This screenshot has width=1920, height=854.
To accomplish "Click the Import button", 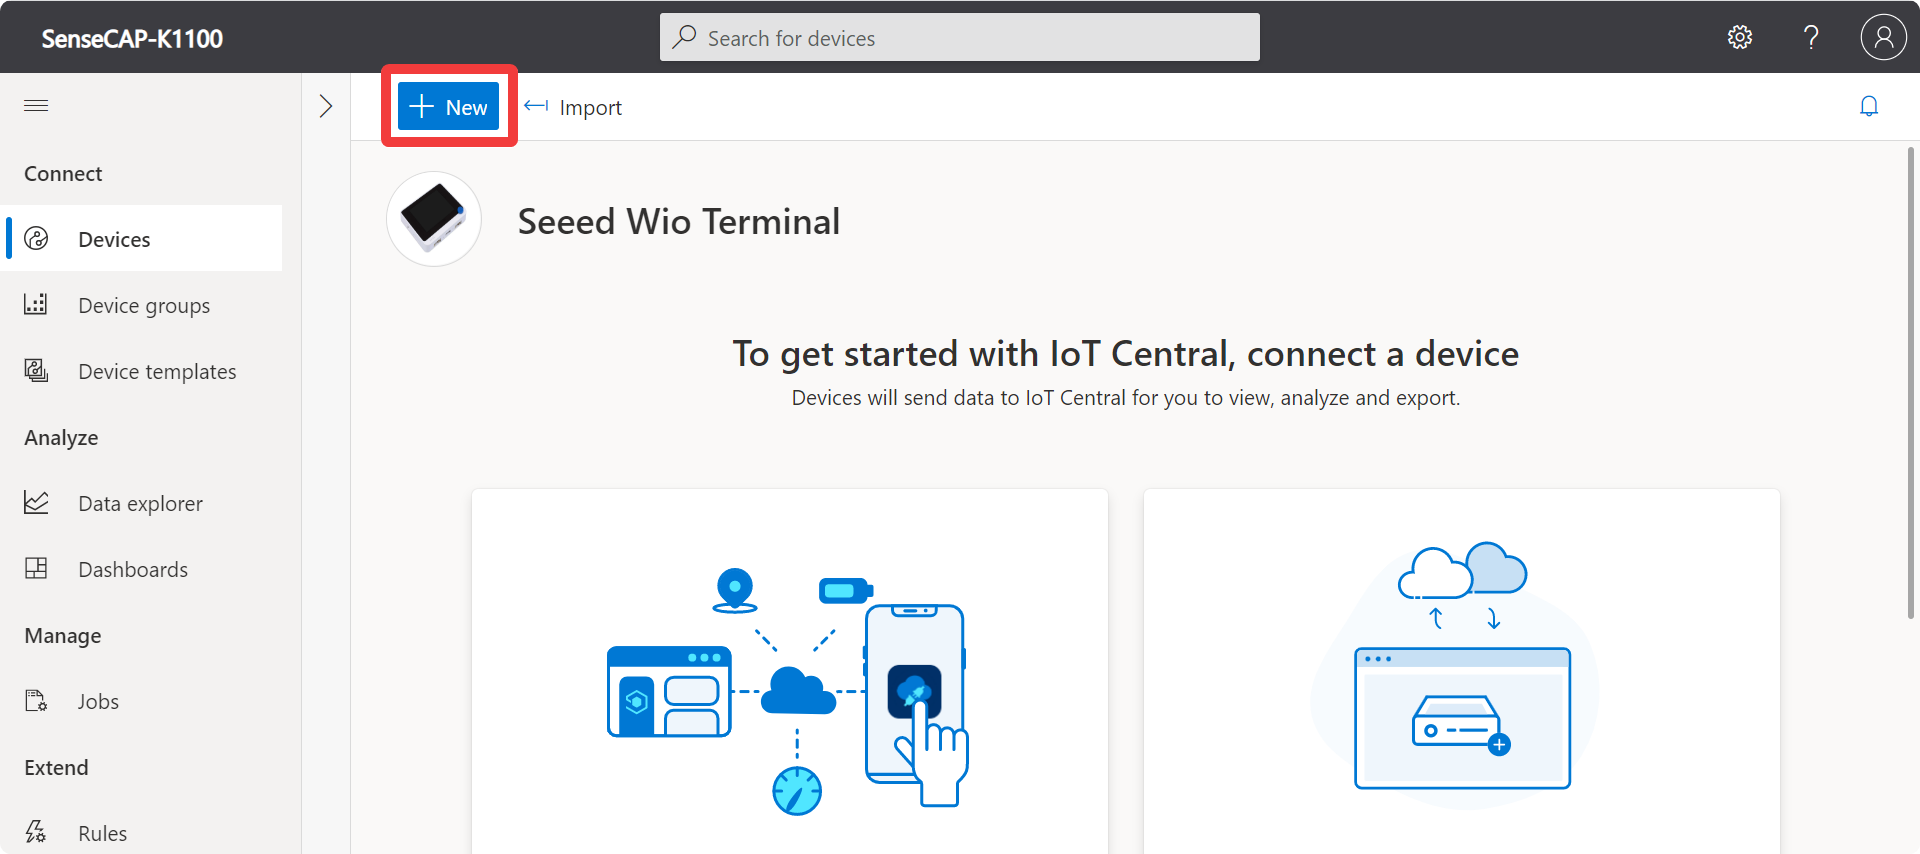I will (x=573, y=107).
